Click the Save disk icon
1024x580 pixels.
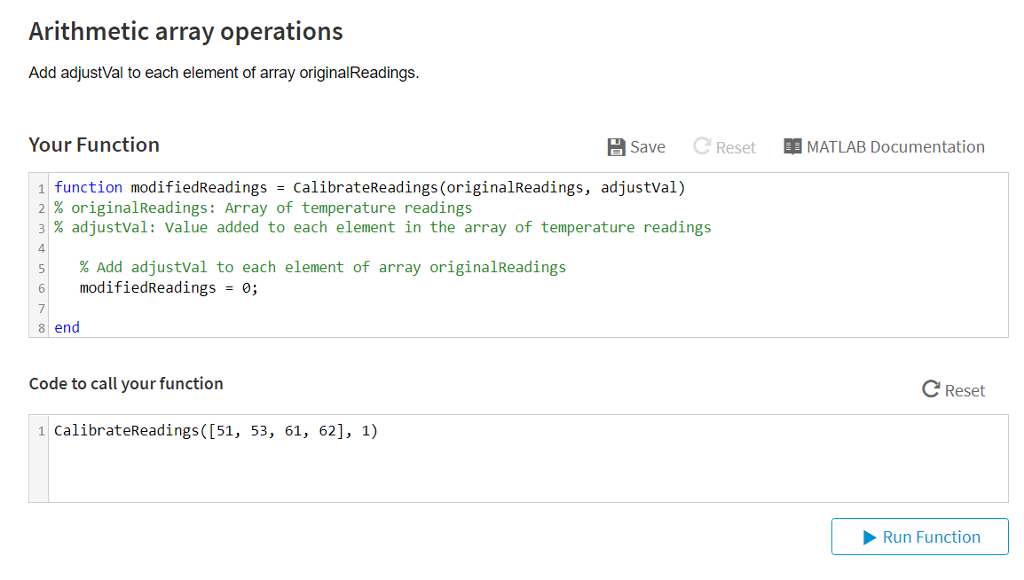617,146
